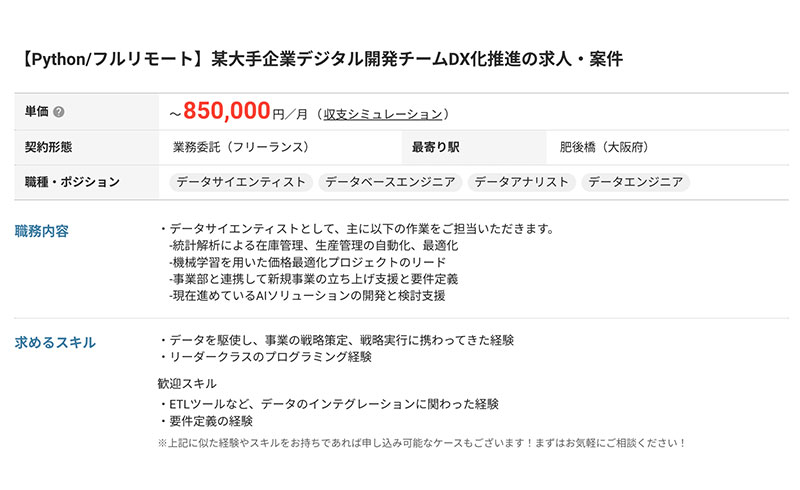The image size is (800, 490).
Task: Click the 肥後橋（大阪府） station text
Action: (x=604, y=147)
